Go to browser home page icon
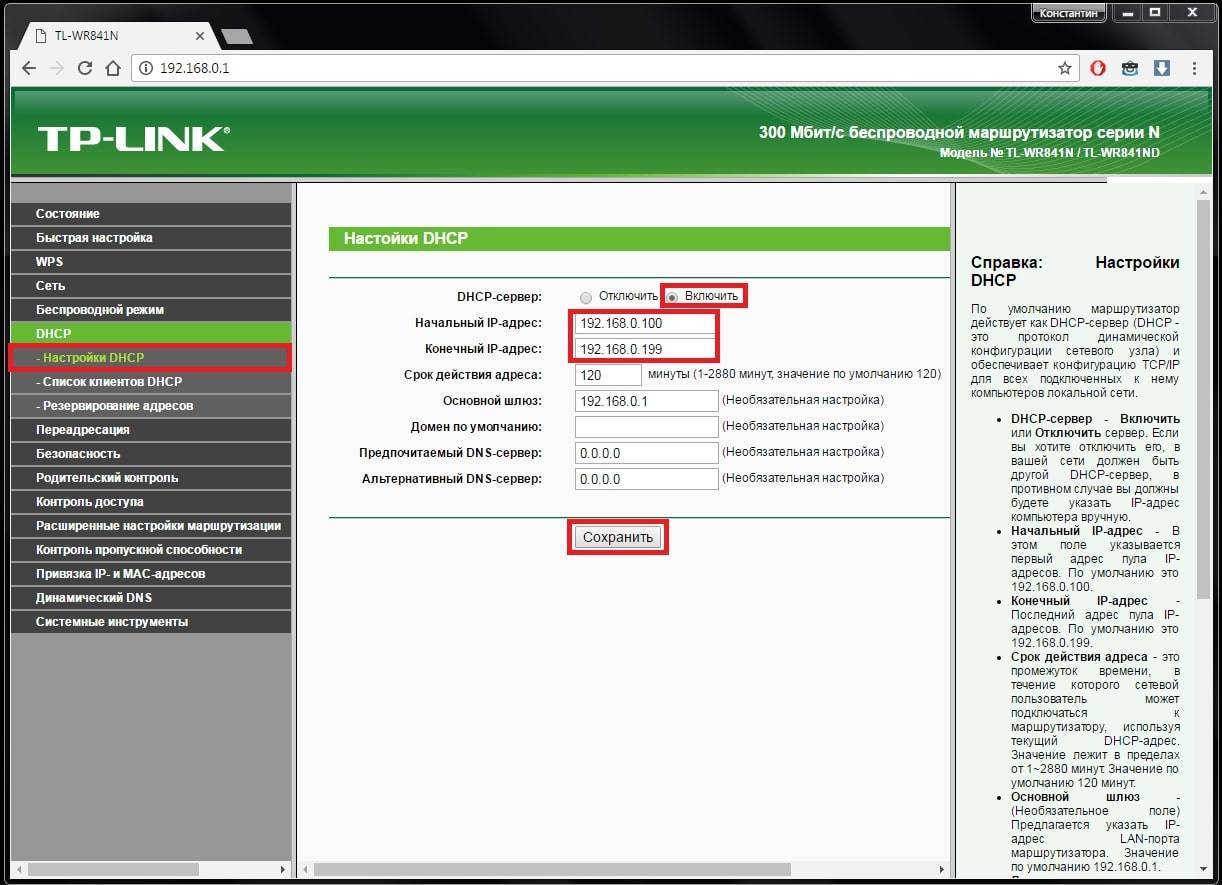 [113, 68]
